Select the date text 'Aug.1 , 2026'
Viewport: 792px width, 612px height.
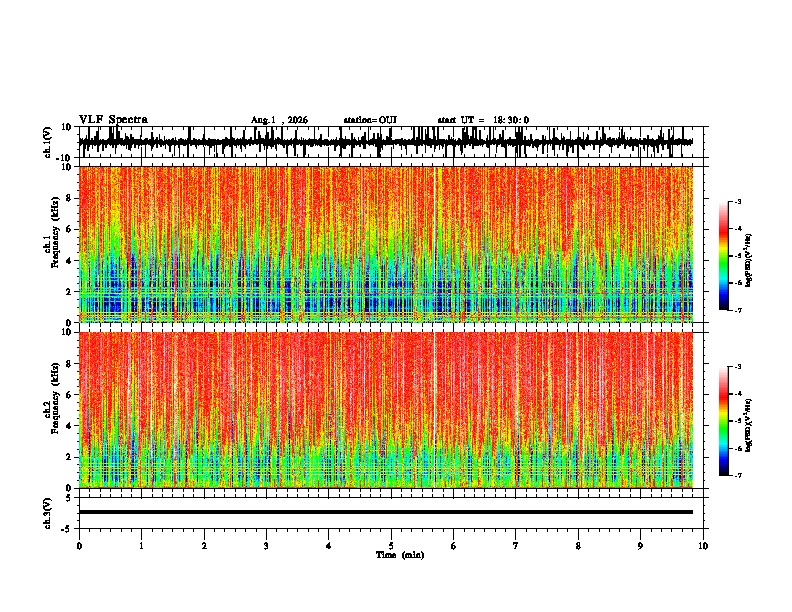pos(279,120)
